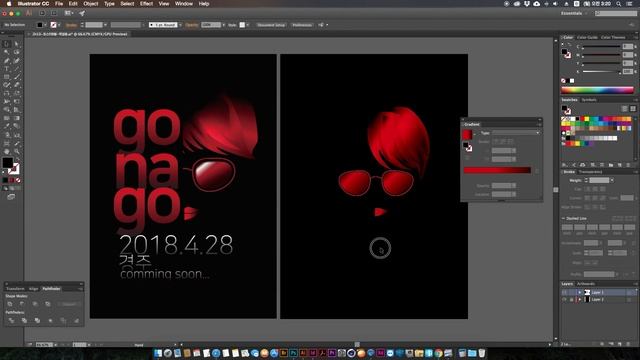The width and height of the screenshot is (640, 360).
Task: Click the gradient slider bar
Action: (x=497, y=170)
